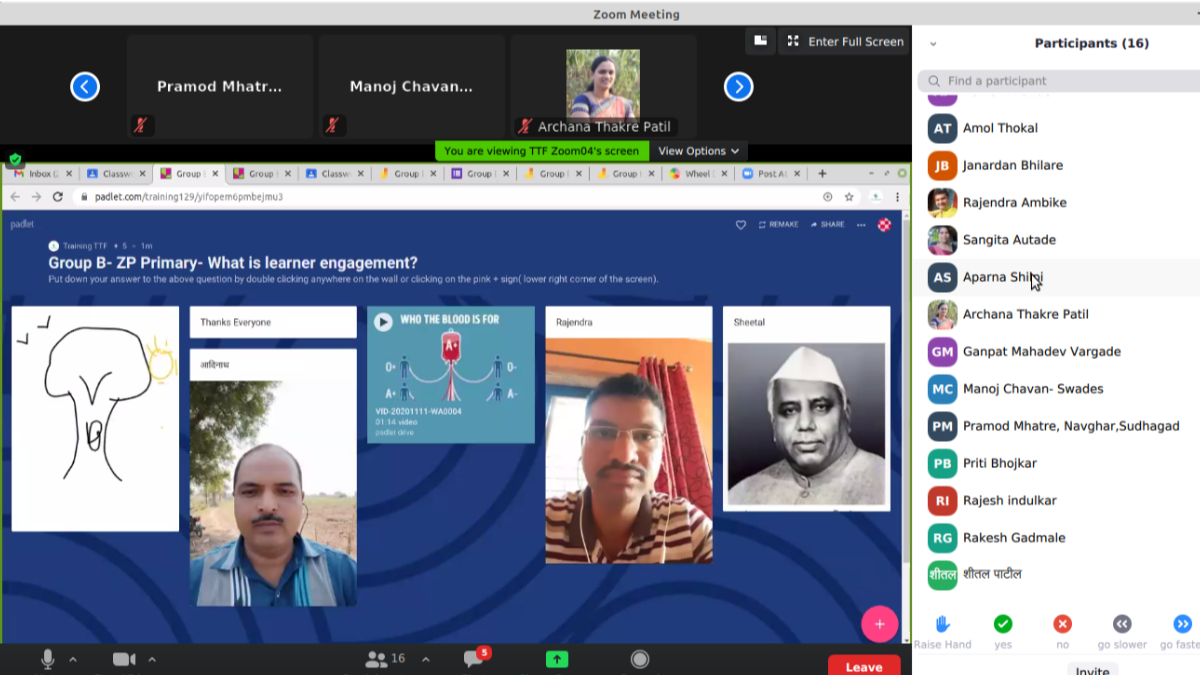
Task: Open the audio options arrow beside microphone
Action: 73,660
